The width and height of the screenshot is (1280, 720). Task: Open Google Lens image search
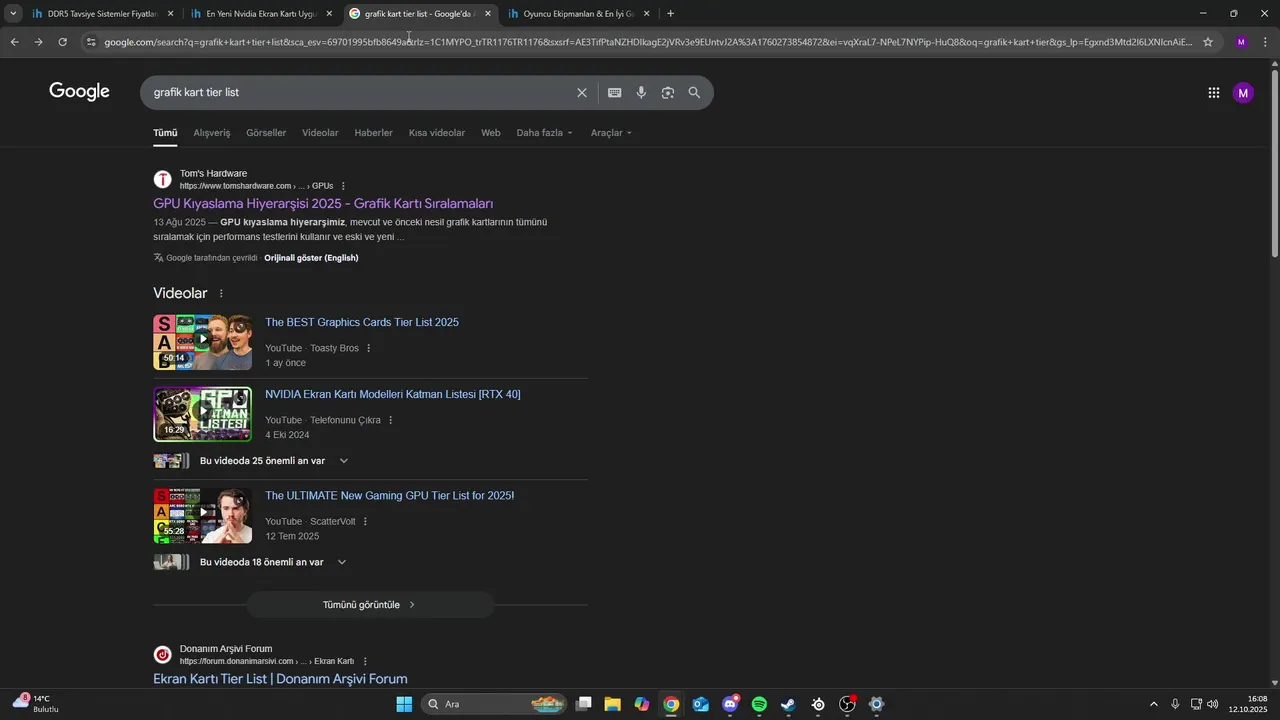[x=667, y=93]
